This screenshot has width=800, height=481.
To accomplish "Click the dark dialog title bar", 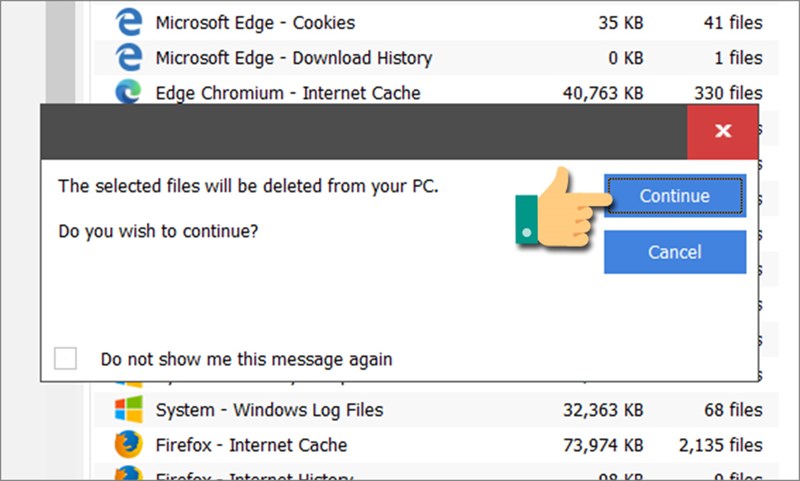I will click(360, 131).
